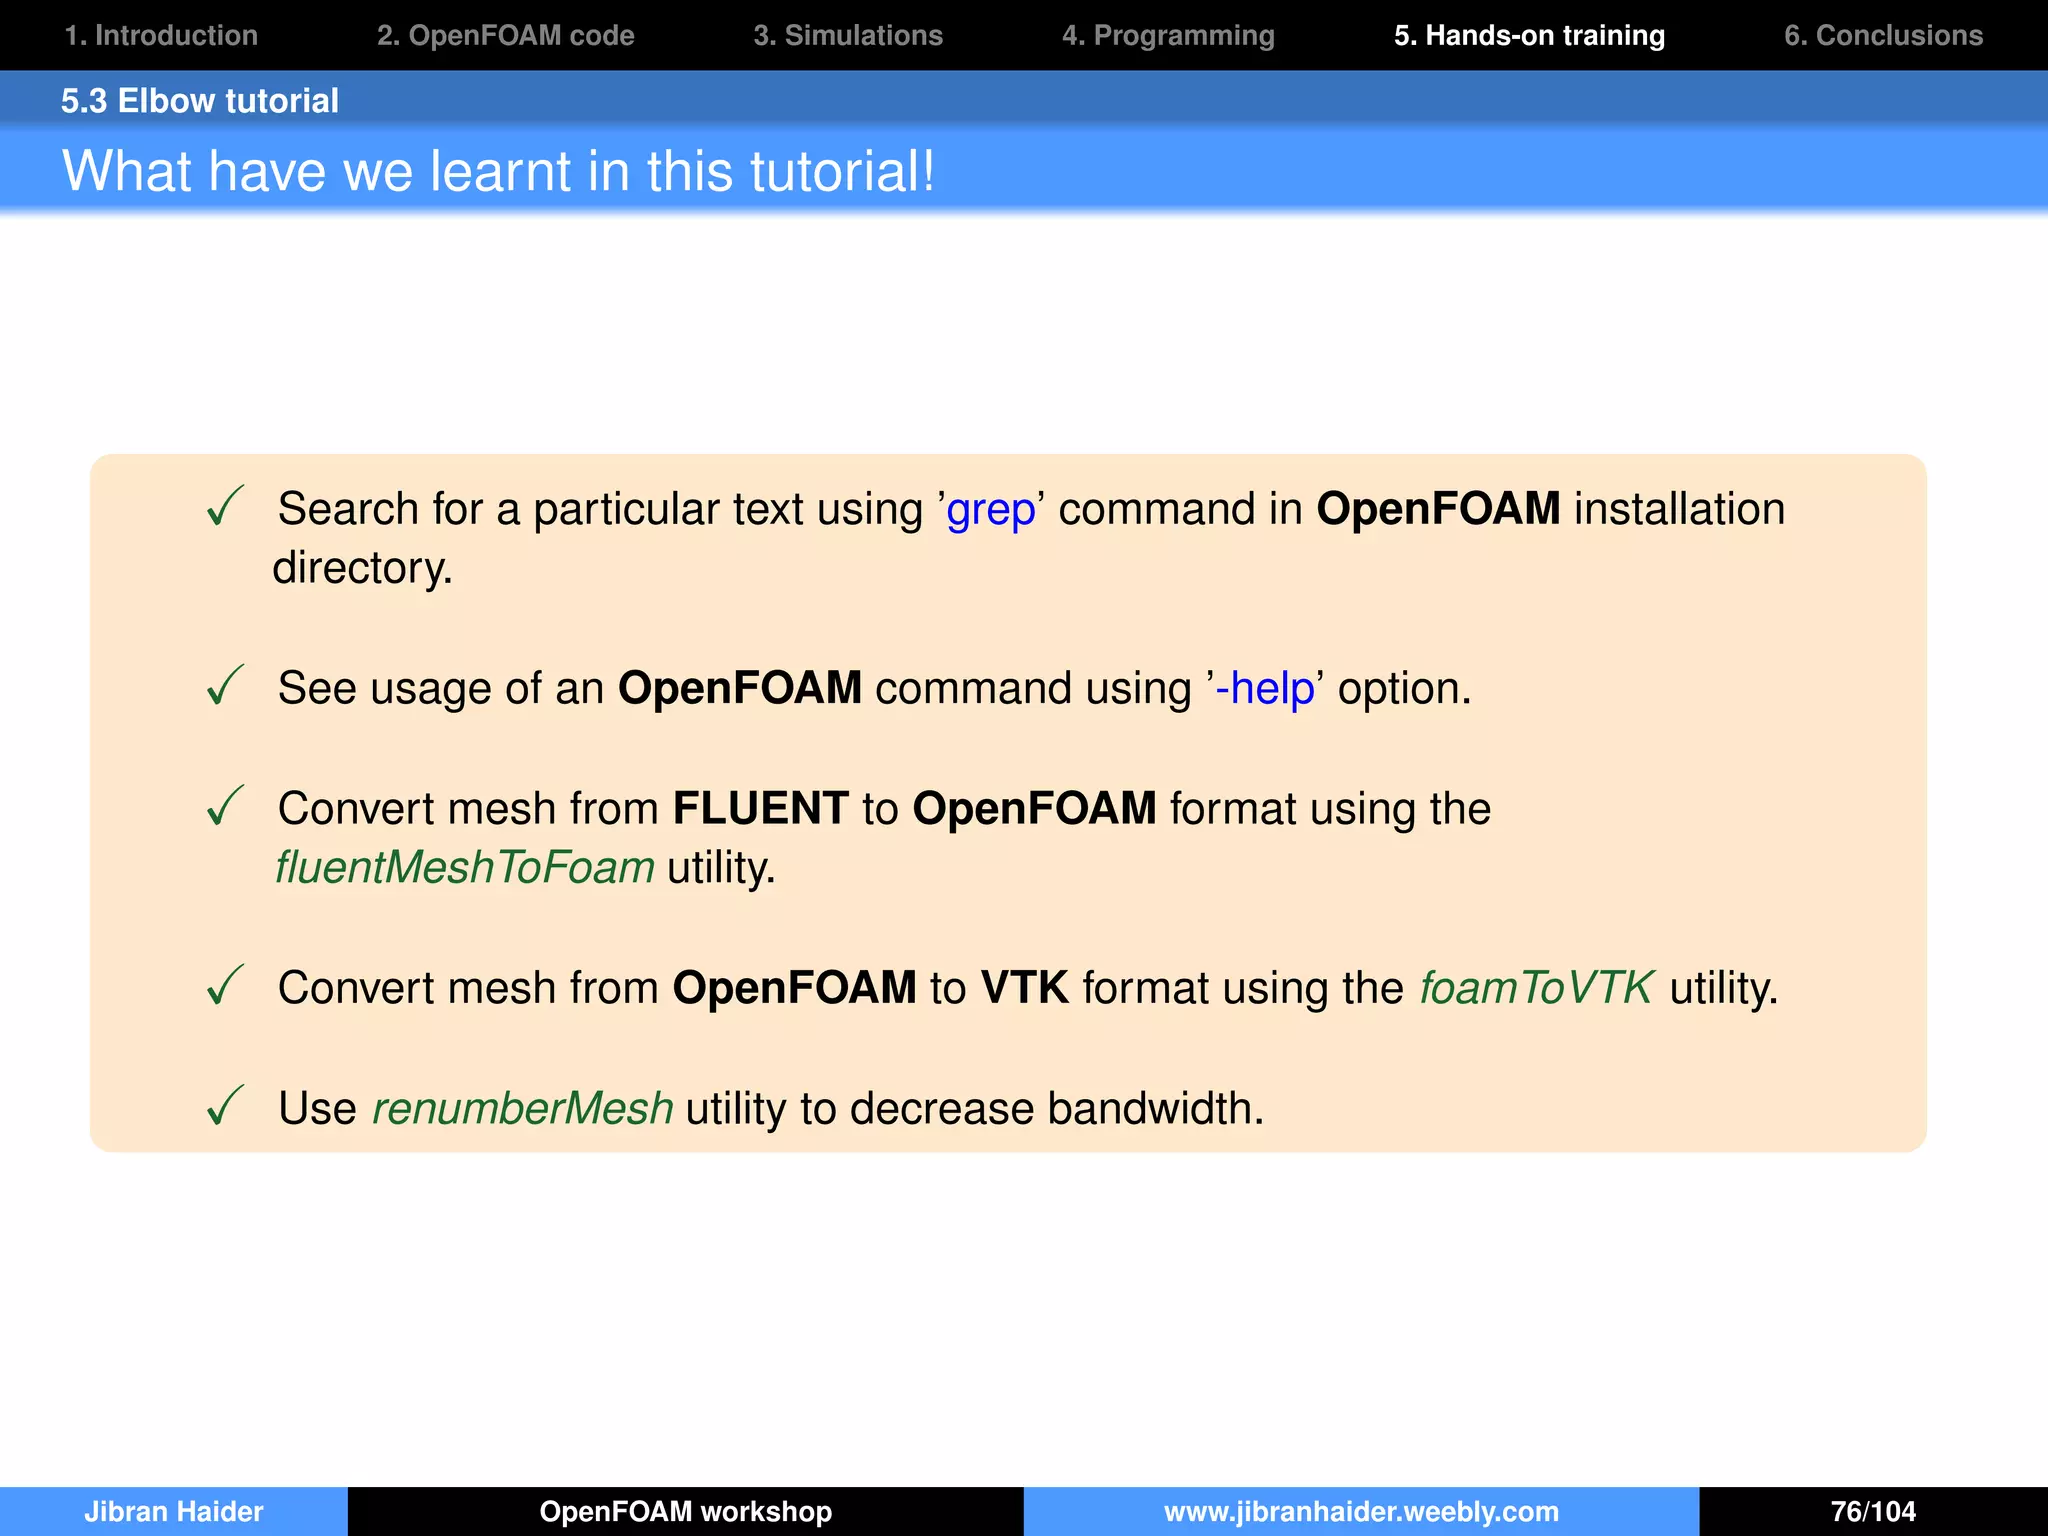Go to the 2. OpenFOAM code section
The height and width of the screenshot is (1536, 2048).
tap(505, 35)
